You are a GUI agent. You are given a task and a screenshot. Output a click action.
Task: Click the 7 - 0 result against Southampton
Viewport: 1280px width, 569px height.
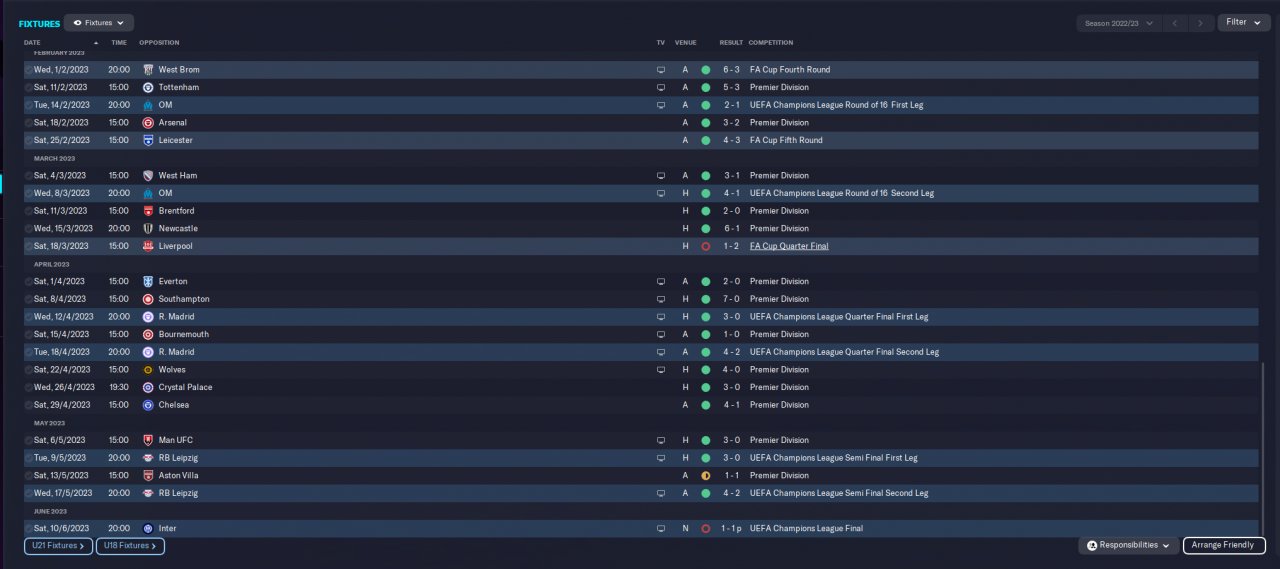pyautogui.click(x=732, y=299)
